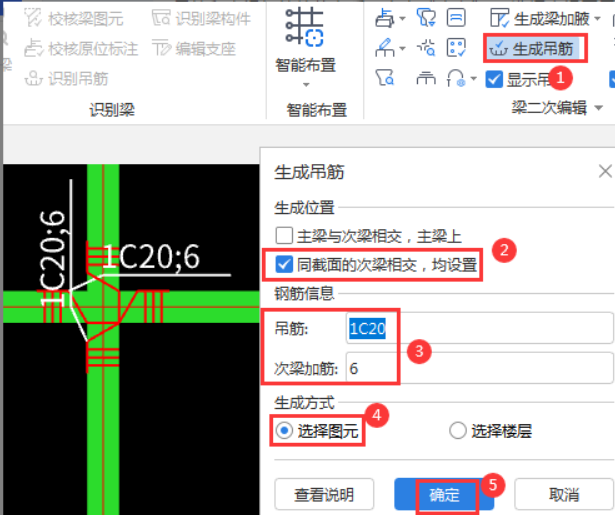Screen dimensions: 615x515
Task: Click the 吊筋 input field
Action: tap(479, 328)
